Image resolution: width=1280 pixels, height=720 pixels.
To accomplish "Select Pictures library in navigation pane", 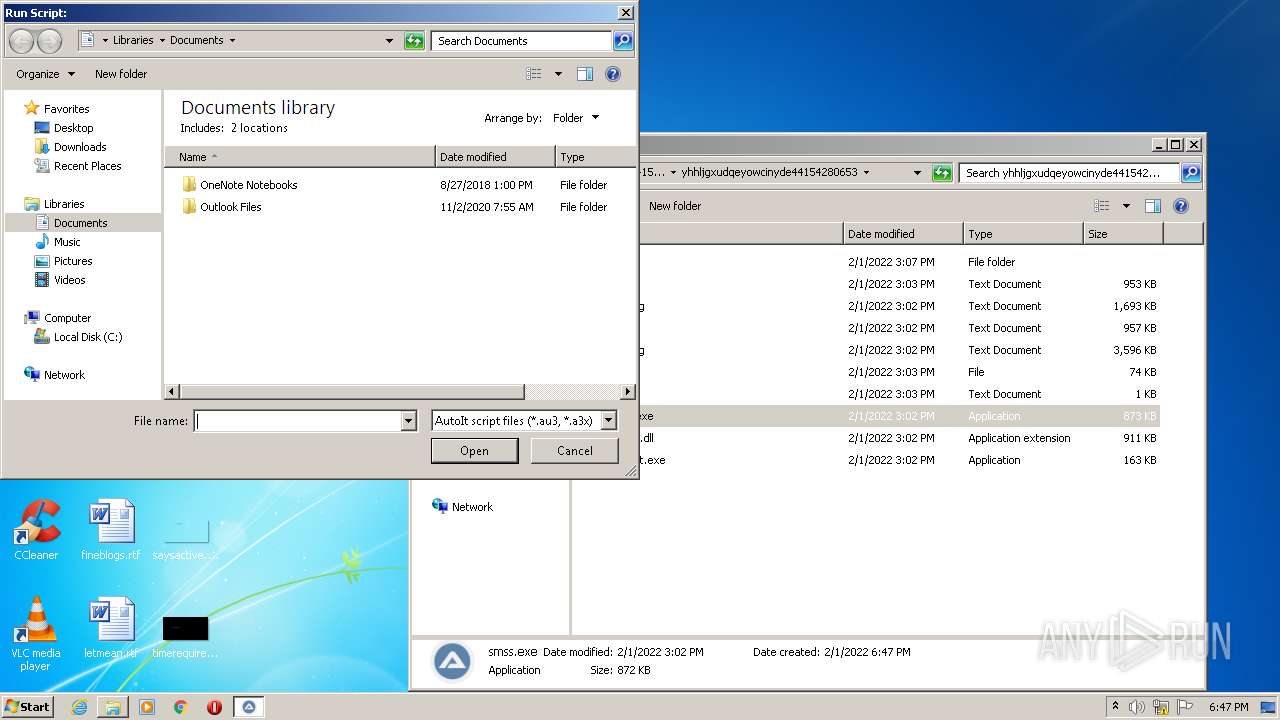I will (73, 261).
